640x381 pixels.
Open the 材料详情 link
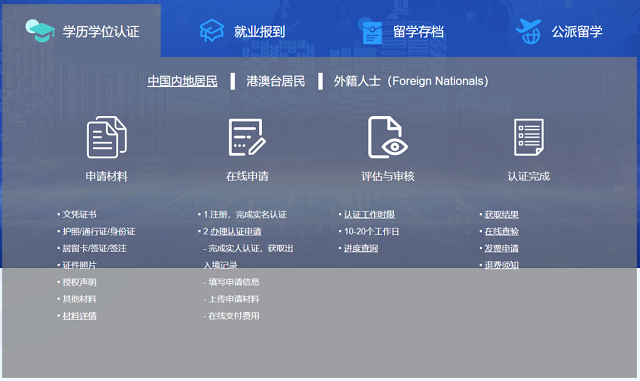click(x=79, y=316)
